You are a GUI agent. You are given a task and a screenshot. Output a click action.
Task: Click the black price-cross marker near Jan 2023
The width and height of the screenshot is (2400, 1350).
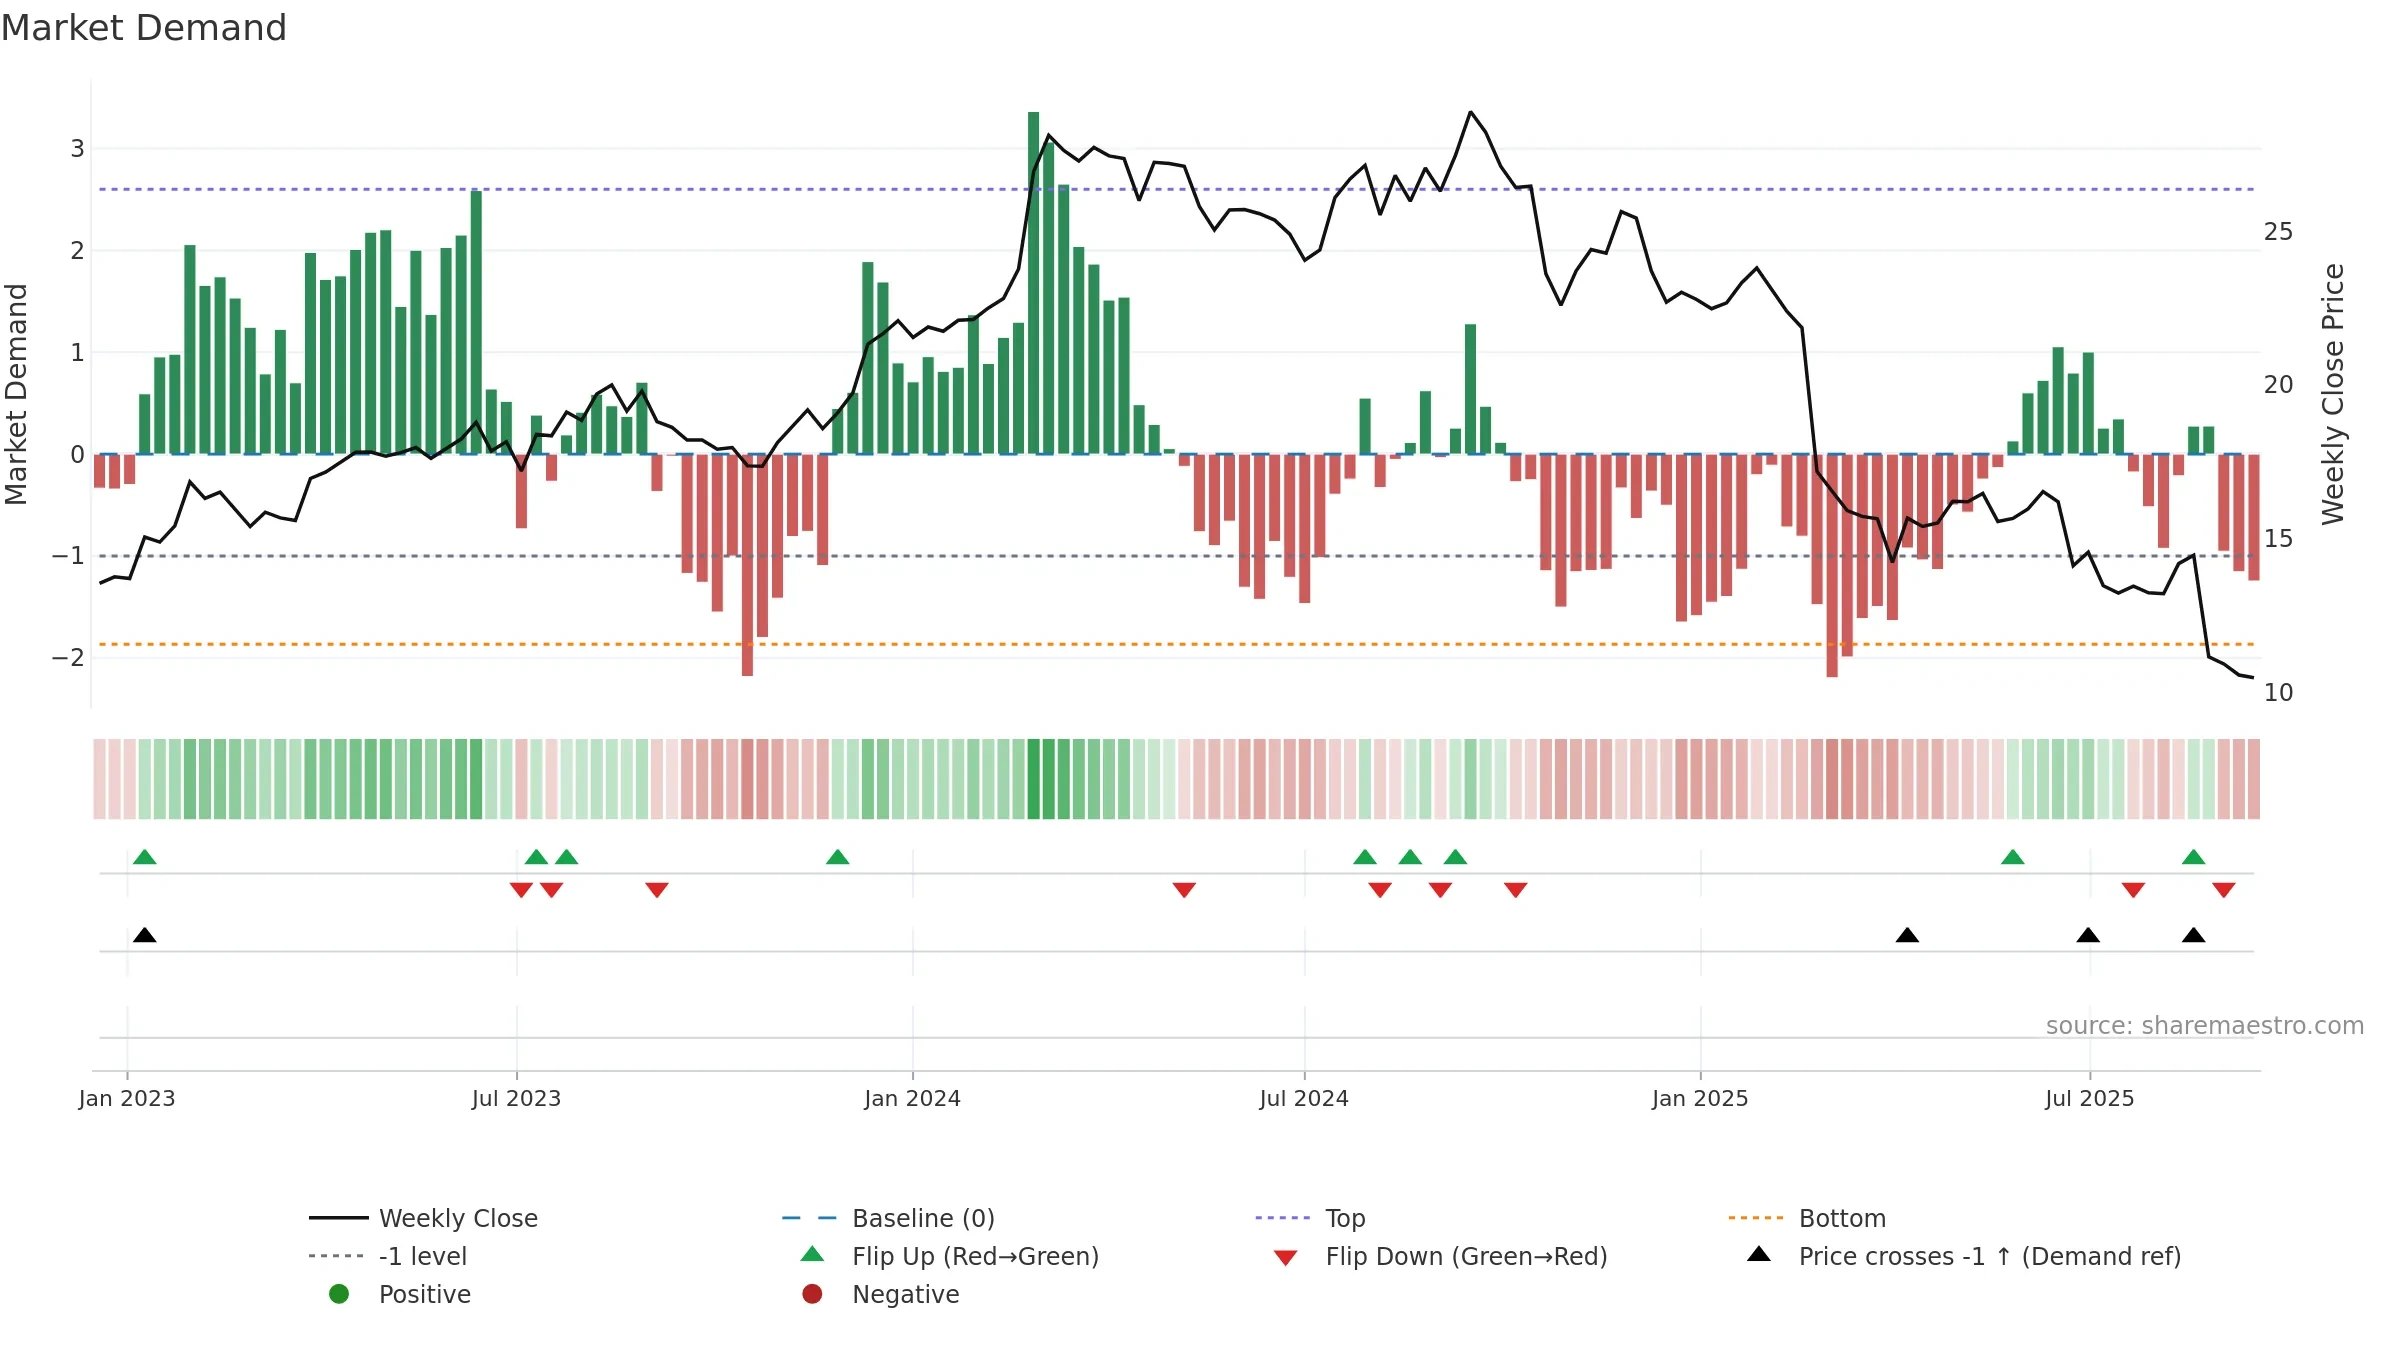tap(145, 935)
